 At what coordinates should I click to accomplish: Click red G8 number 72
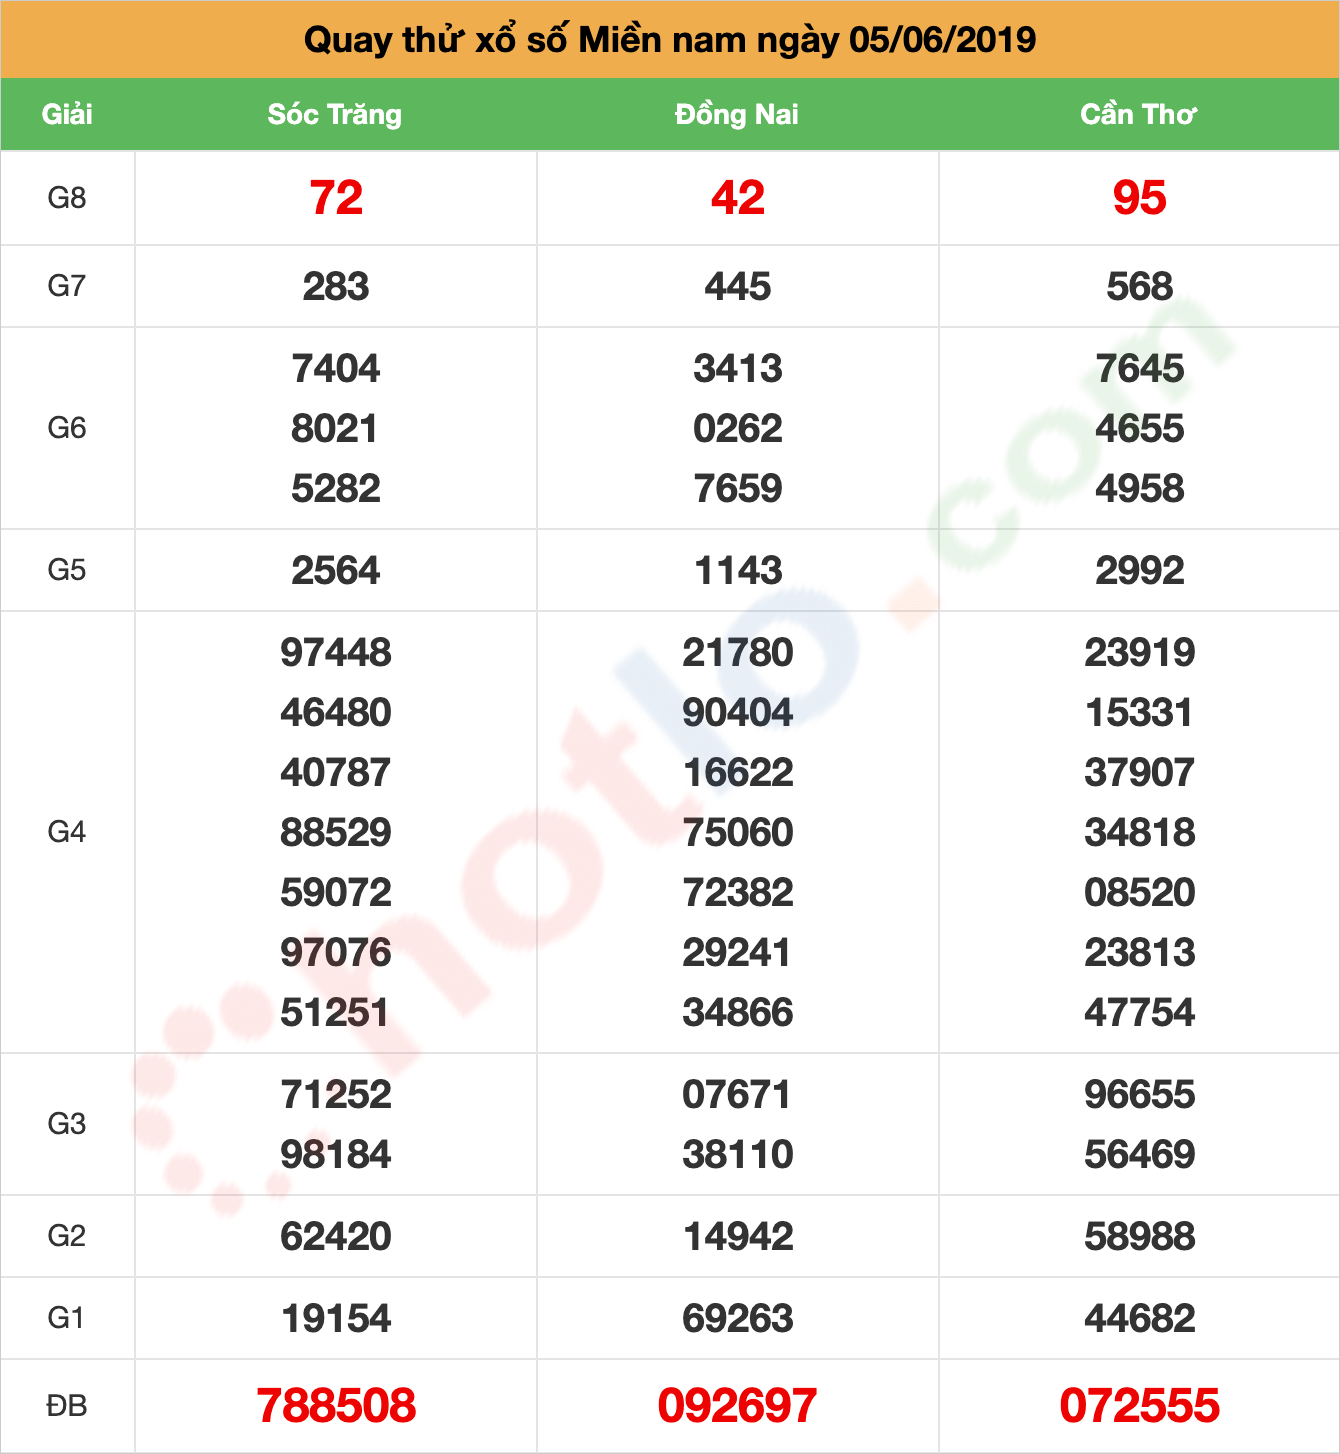click(x=336, y=198)
